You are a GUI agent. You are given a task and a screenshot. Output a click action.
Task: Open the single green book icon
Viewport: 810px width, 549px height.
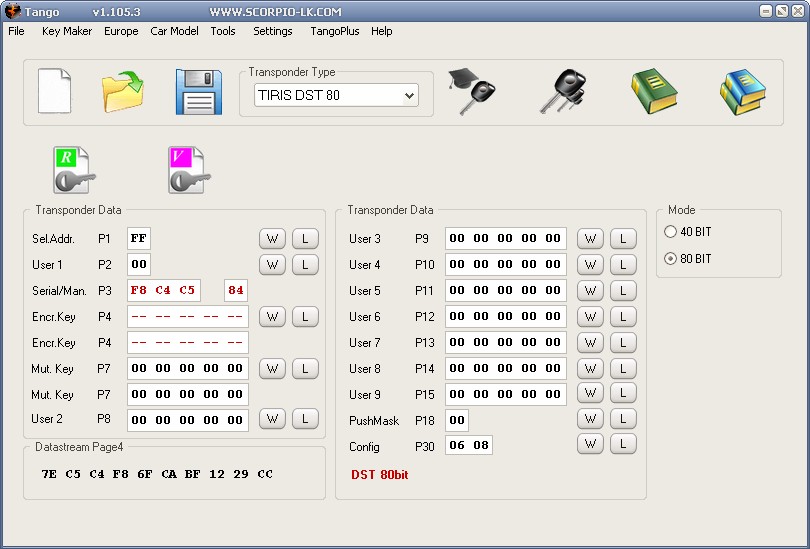tap(654, 91)
